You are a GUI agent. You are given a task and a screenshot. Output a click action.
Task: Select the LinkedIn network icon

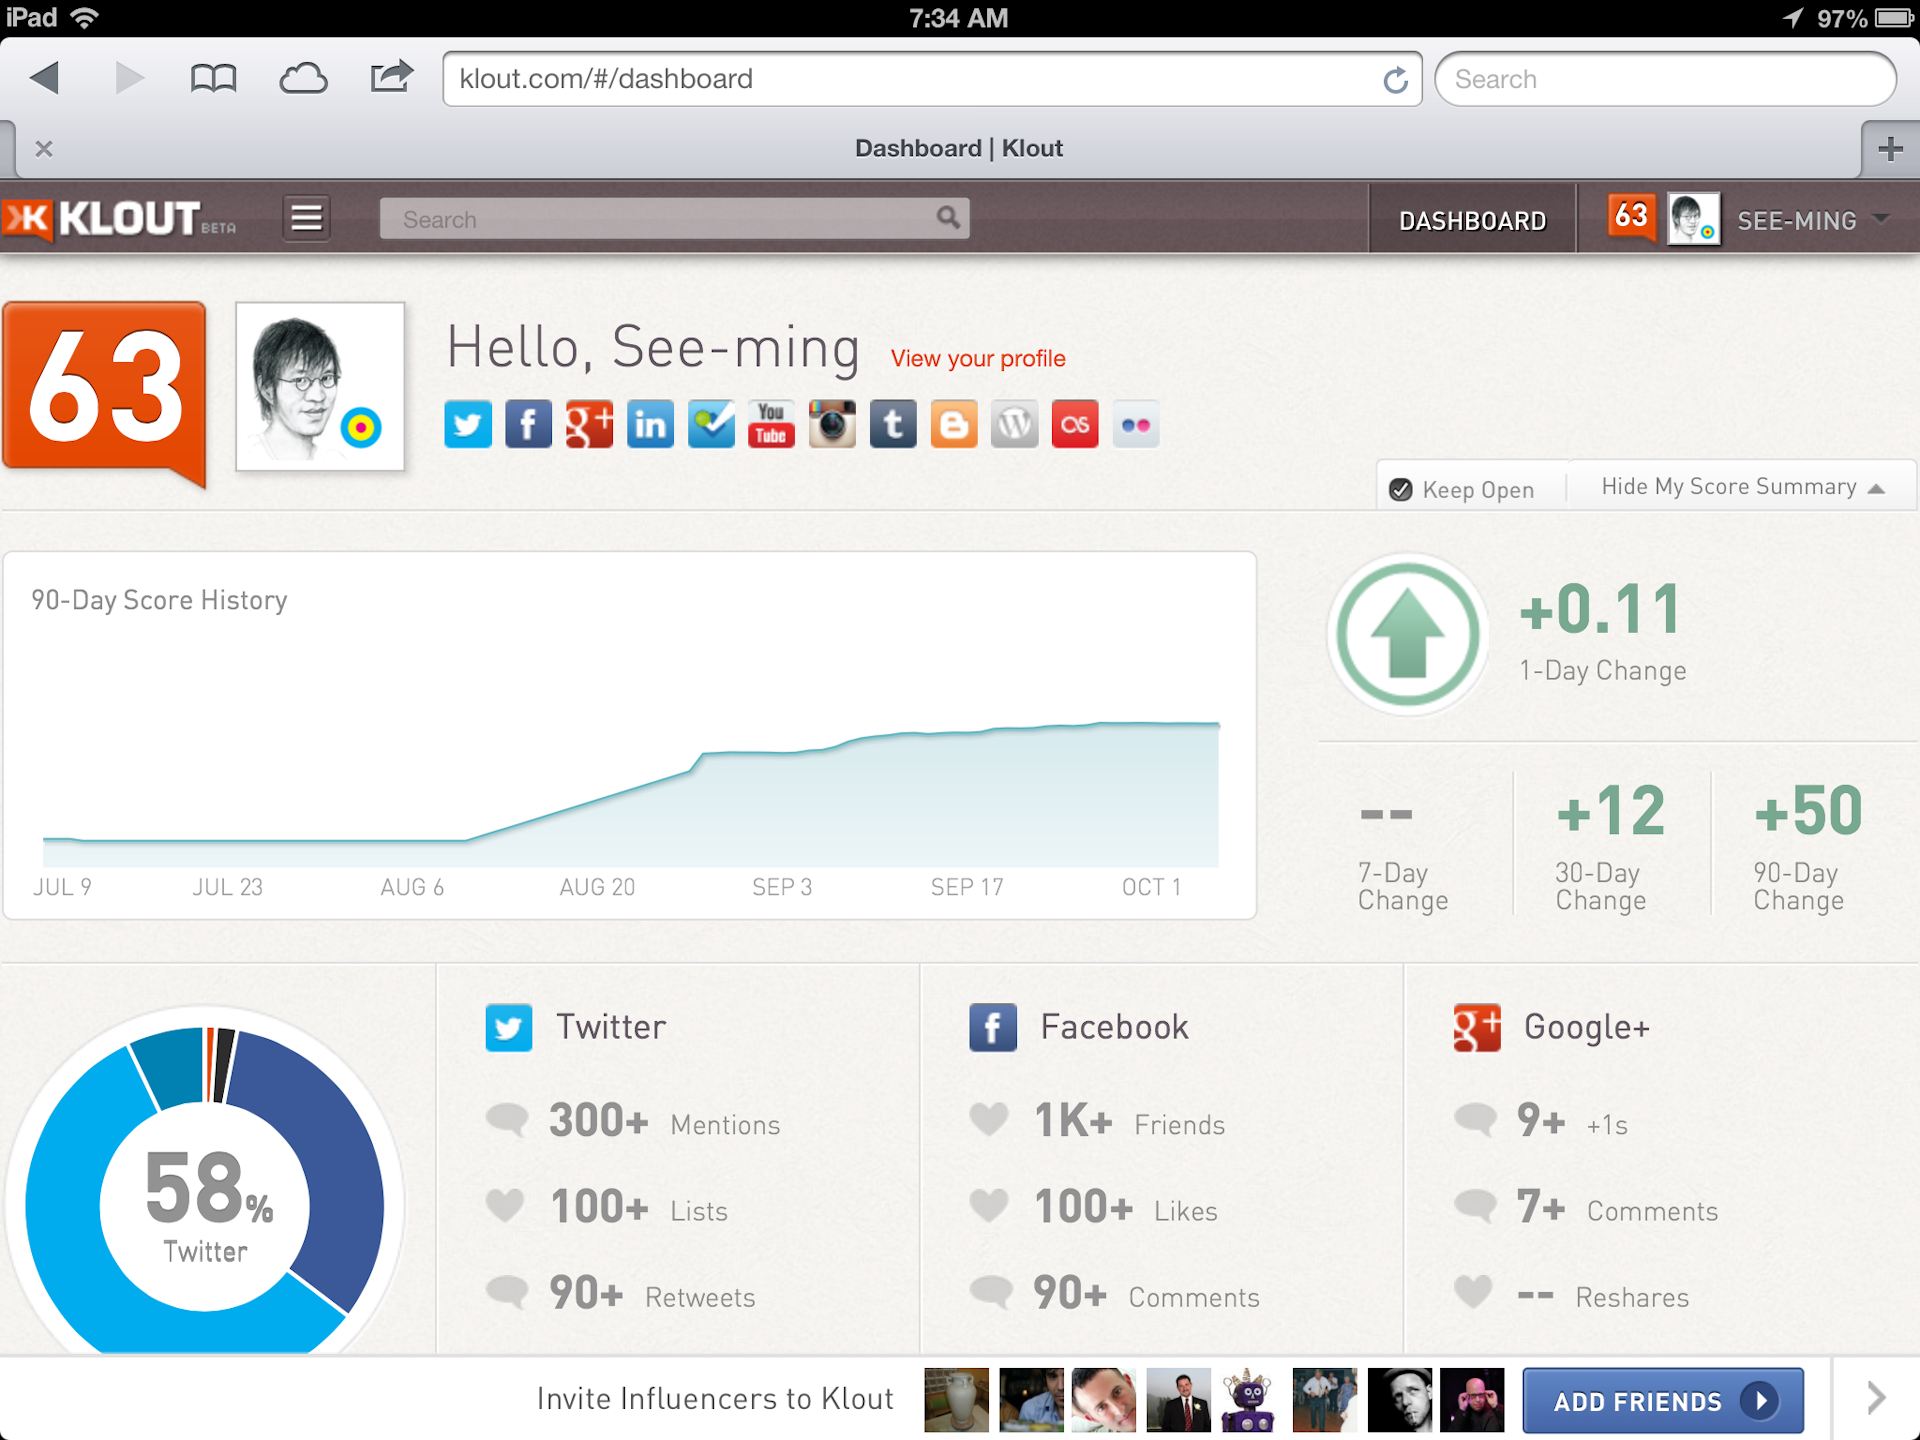click(x=650, y=424)
